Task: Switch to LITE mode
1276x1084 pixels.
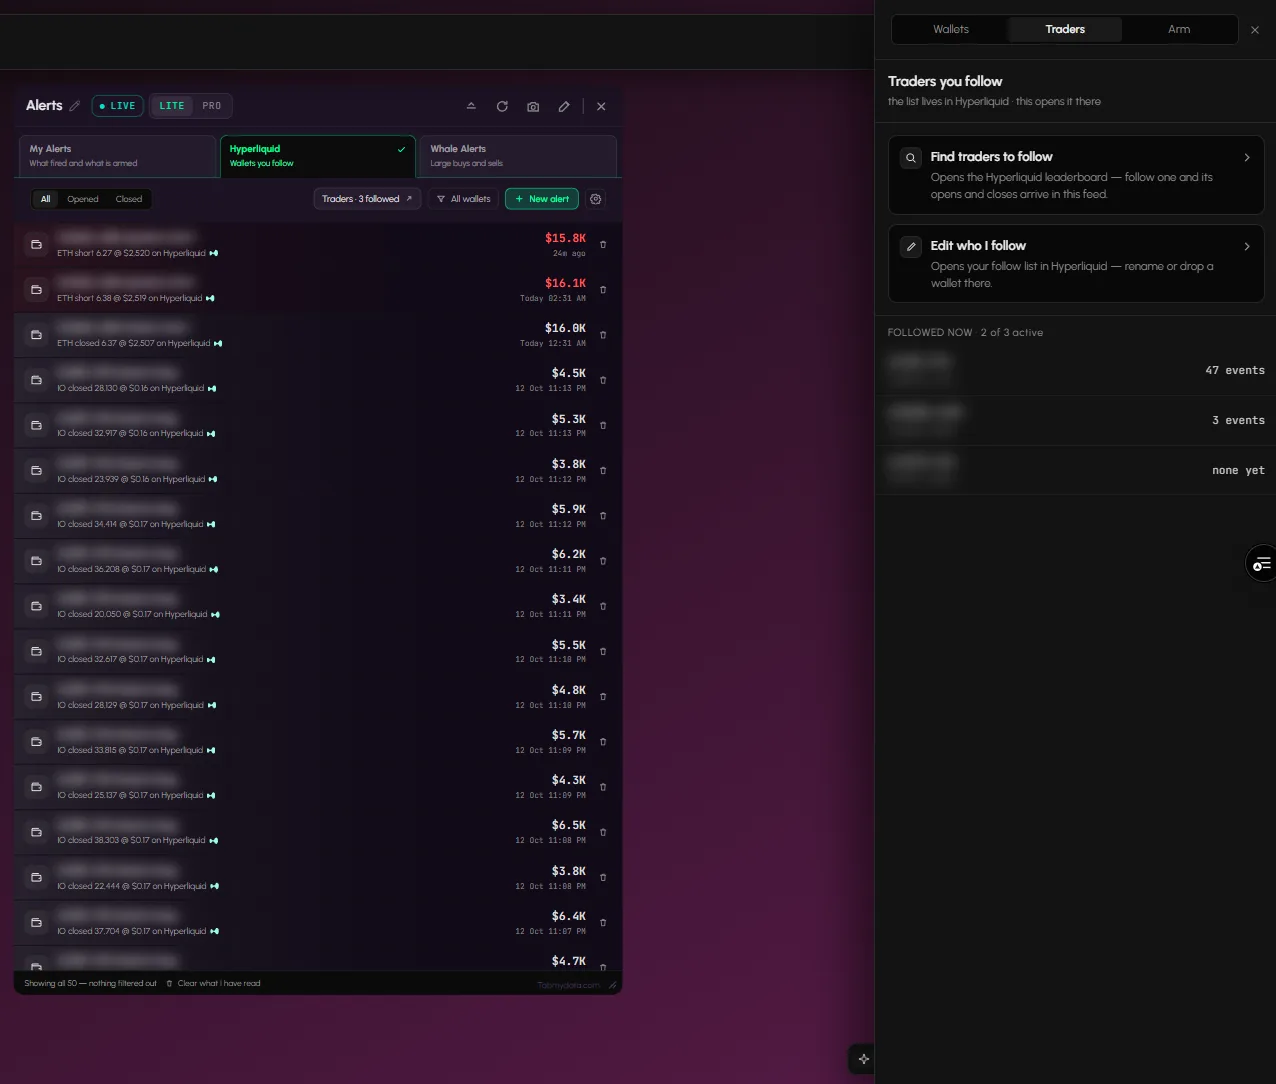Action: click(172, 106)
